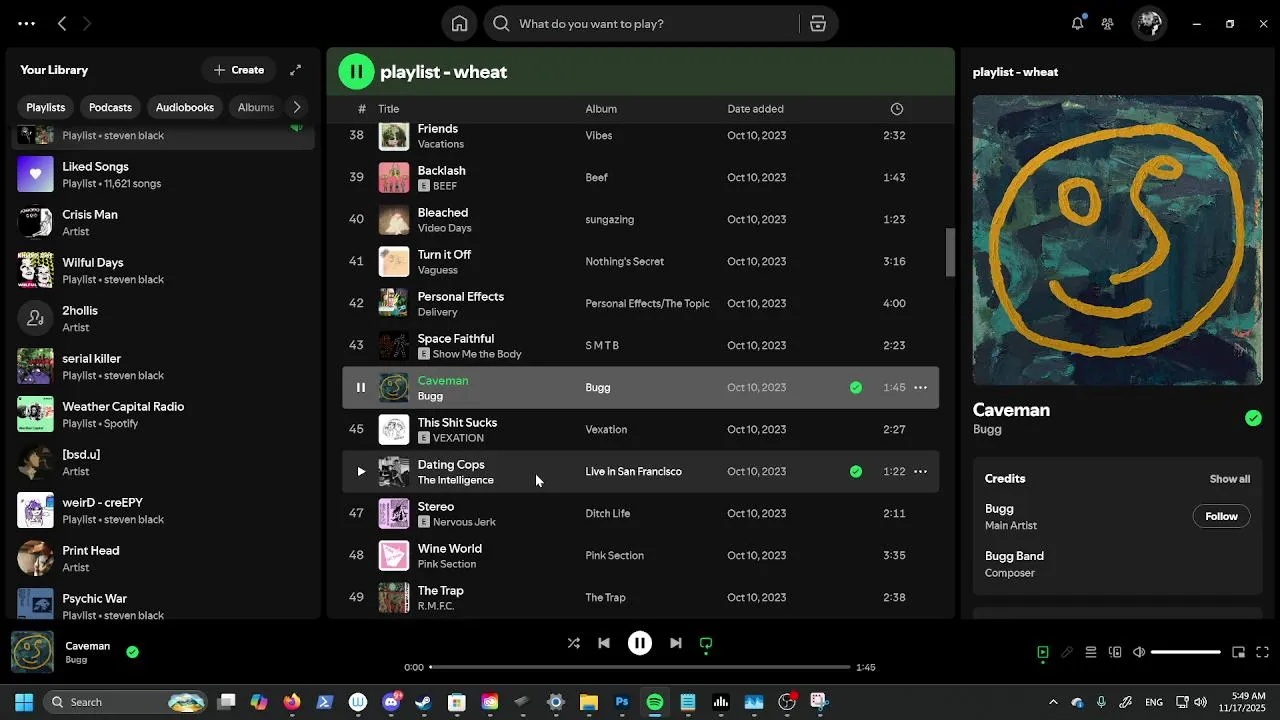
Task: Go back with the left arrow
Action: (x=62, y=23)
